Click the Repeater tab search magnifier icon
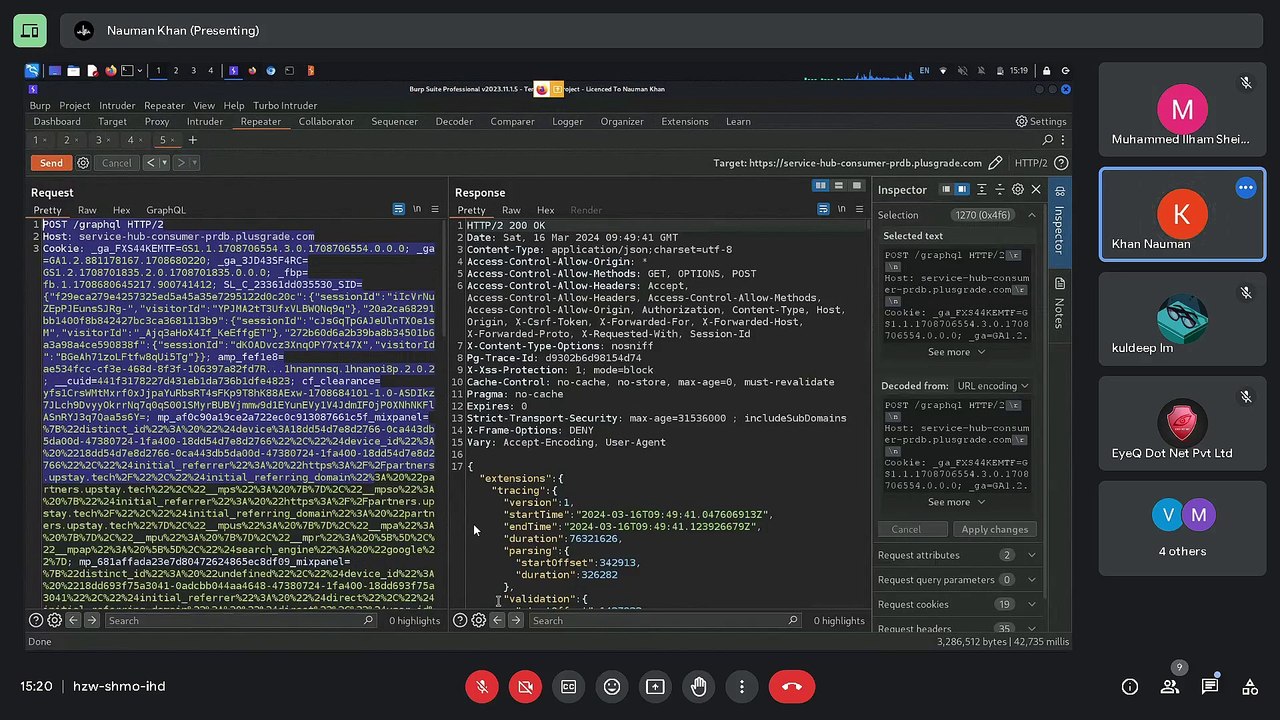1280x720 pixels. (1047, 140)
